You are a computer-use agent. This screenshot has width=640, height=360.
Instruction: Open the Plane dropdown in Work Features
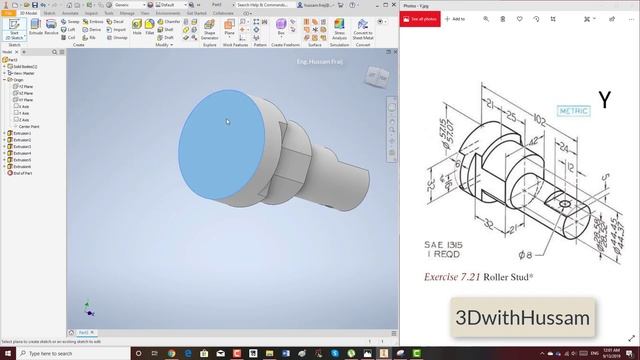click(229, 37)
